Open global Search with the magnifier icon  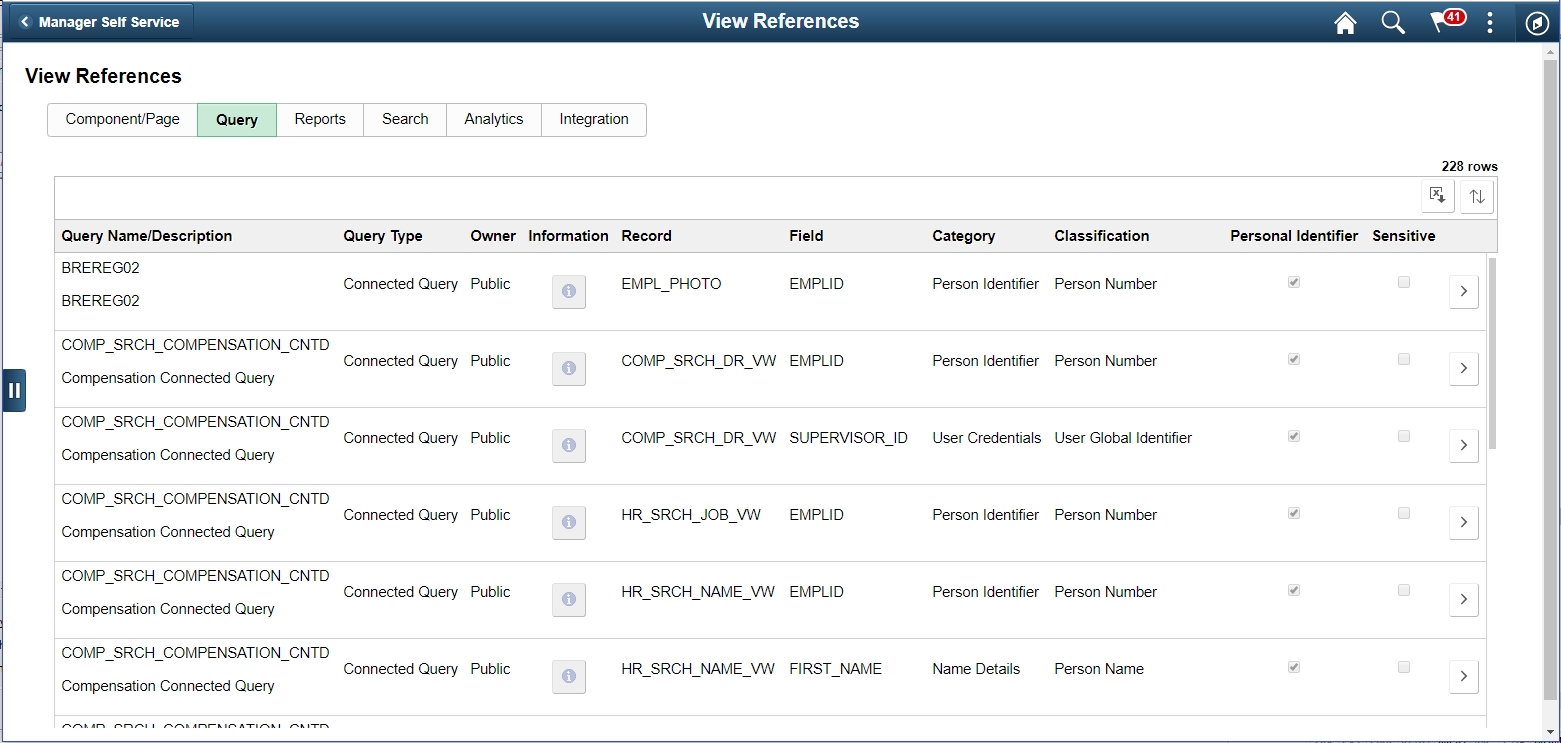1393,22
